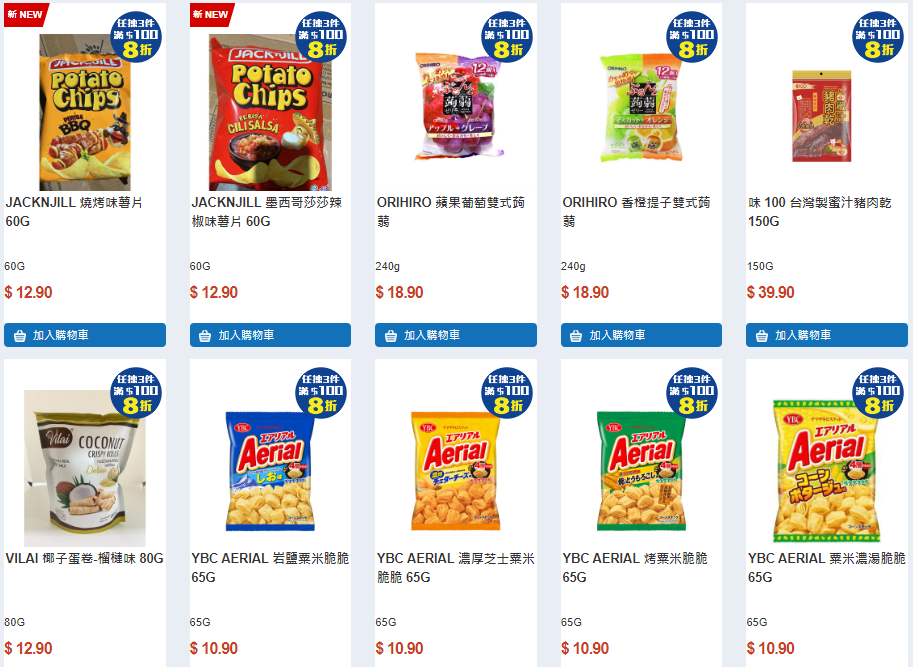Click the 8折 promo badge on YBC Aerial corn potage

pyautogui.click(x=877, y=393)
